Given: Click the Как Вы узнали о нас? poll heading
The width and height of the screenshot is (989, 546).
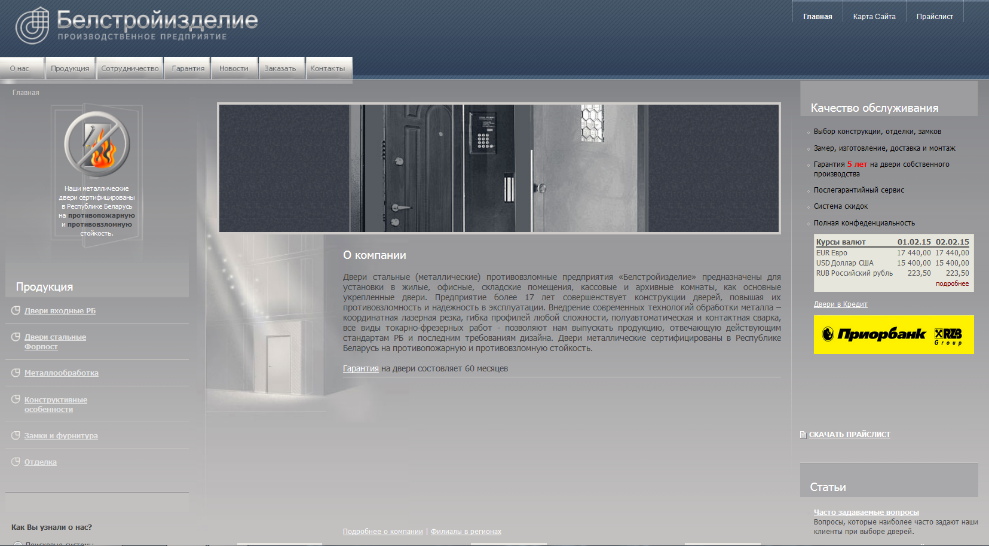Looking at the screenshot, I should 52,527.
